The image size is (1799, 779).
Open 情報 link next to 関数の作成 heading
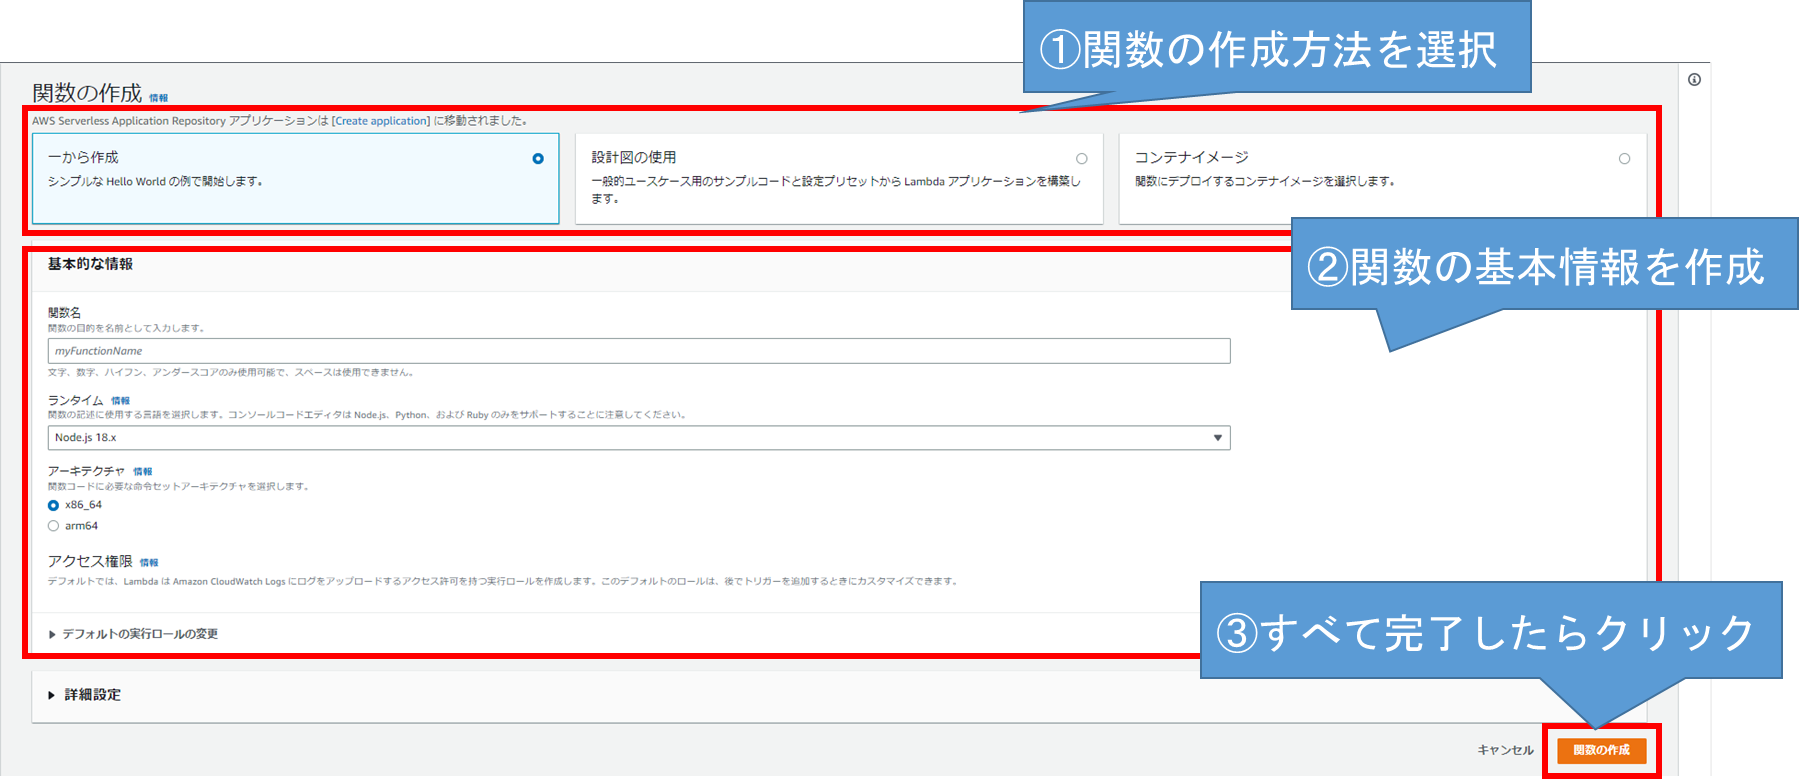[159, 98]
